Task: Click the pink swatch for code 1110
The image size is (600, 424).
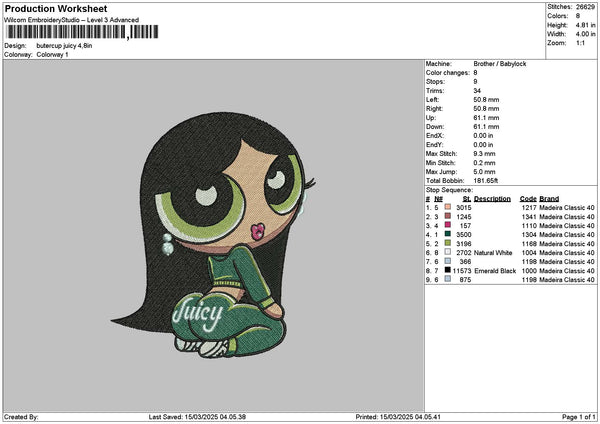Action: tap(447, 225)
